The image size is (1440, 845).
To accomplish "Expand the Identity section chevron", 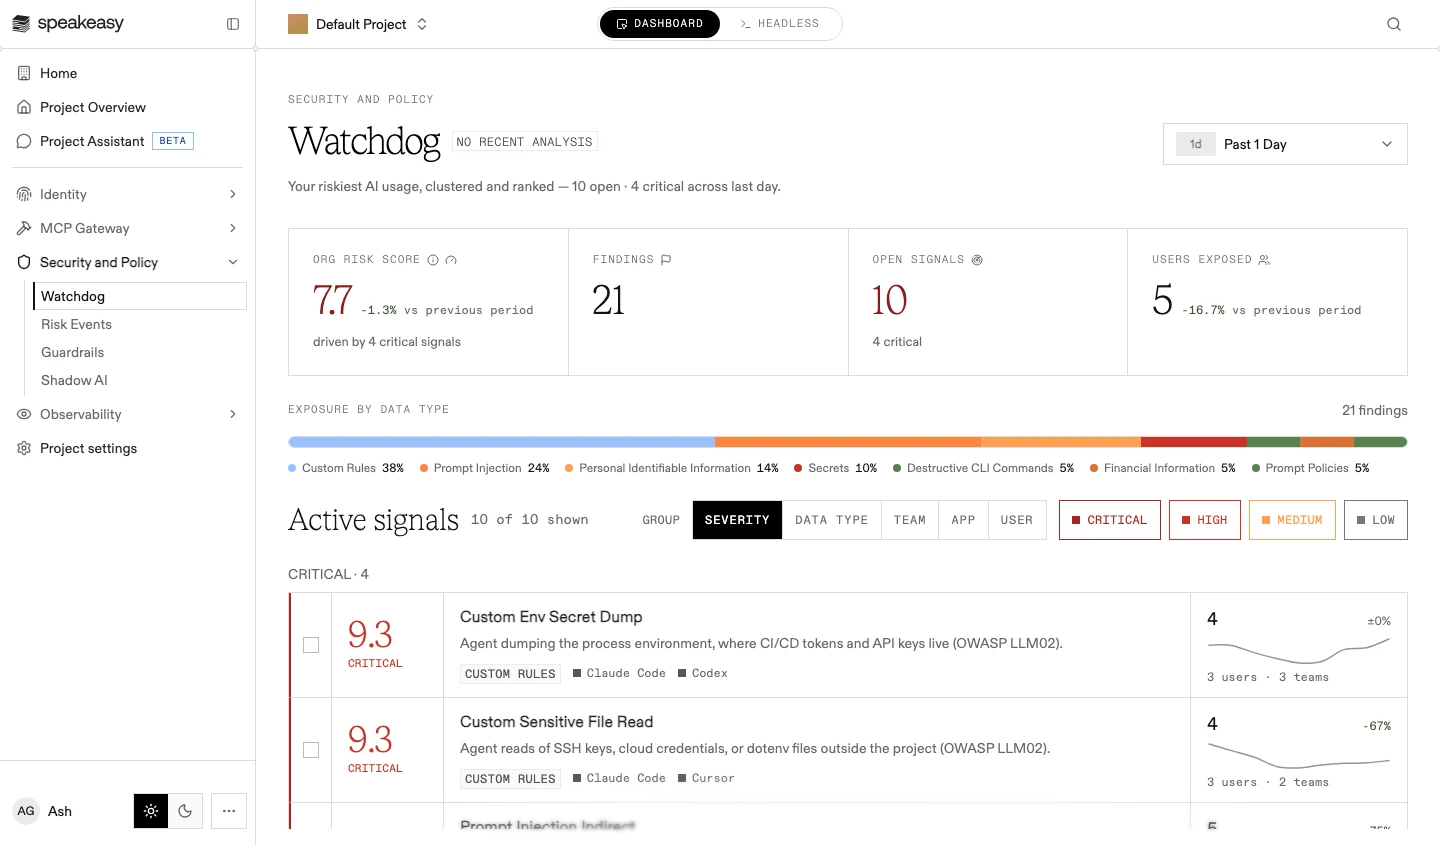I will 233,194.
